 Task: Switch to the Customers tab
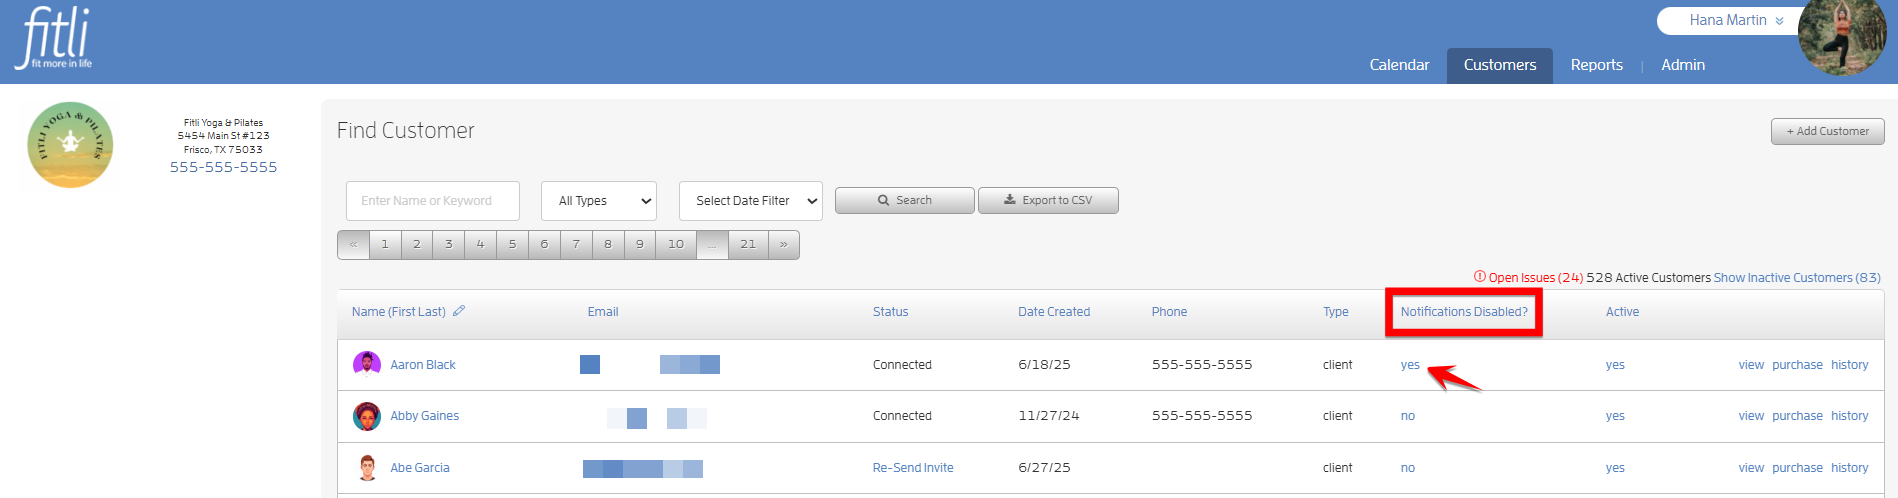1500,65
